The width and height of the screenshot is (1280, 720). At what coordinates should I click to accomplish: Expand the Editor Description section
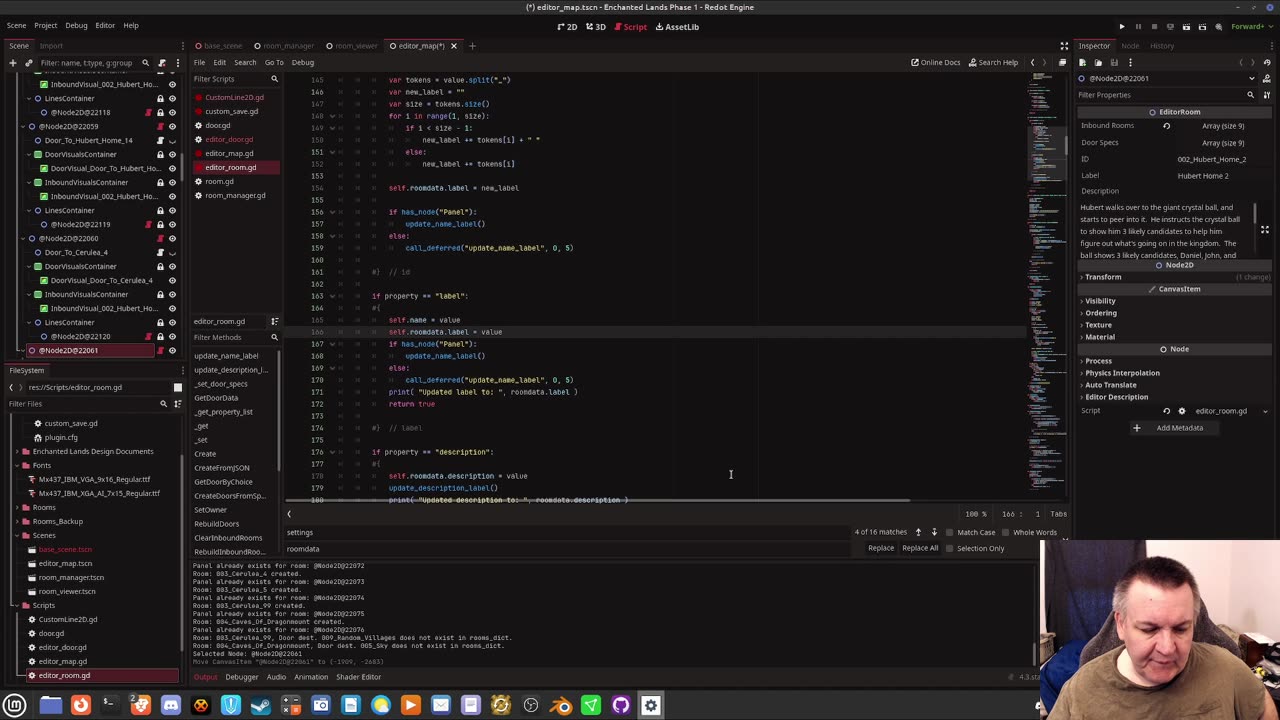click(1116, 397)
